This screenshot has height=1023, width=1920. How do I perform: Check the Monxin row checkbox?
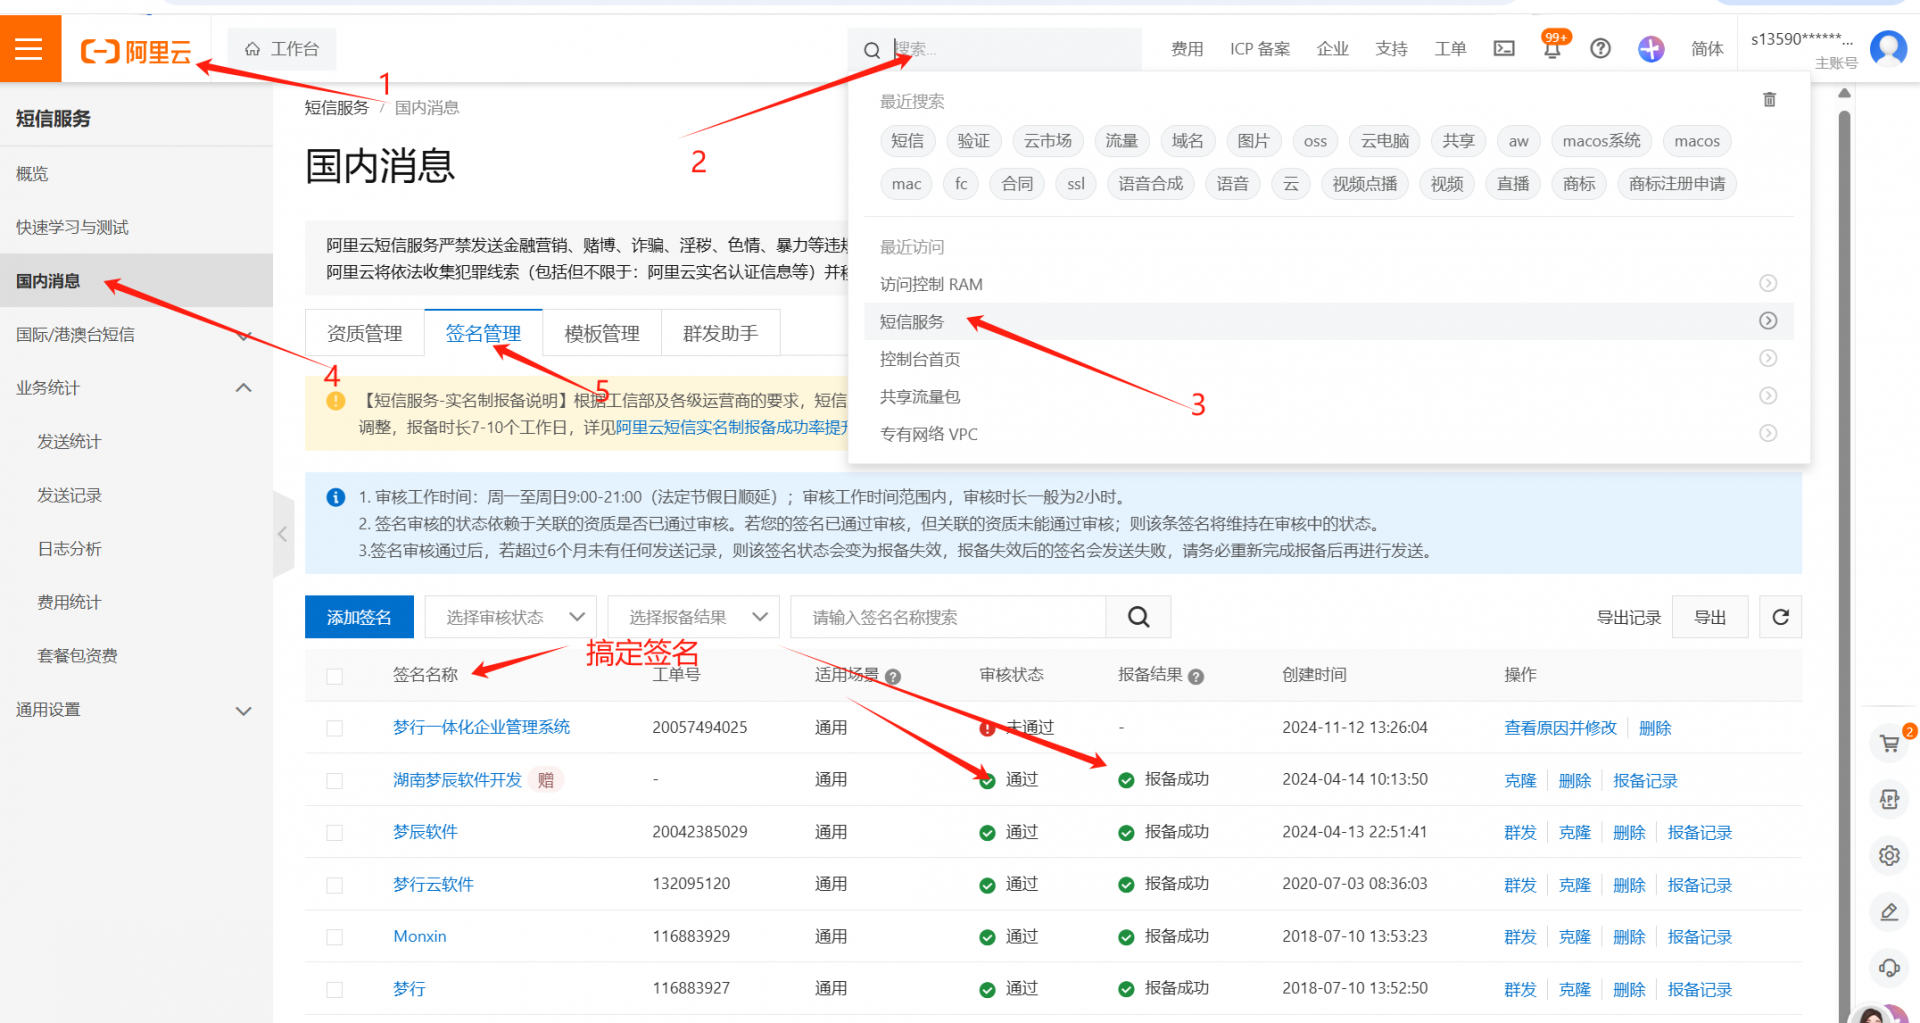(335, 937)
